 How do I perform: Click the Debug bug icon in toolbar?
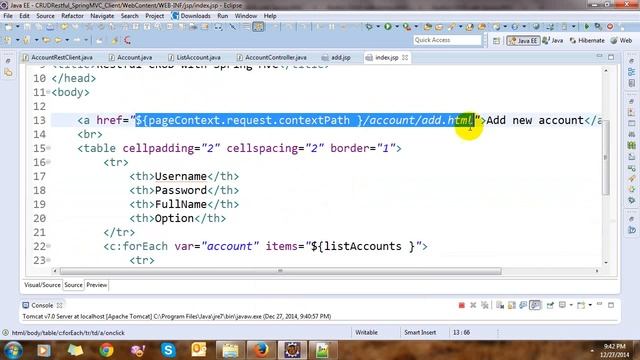[369, 27]
